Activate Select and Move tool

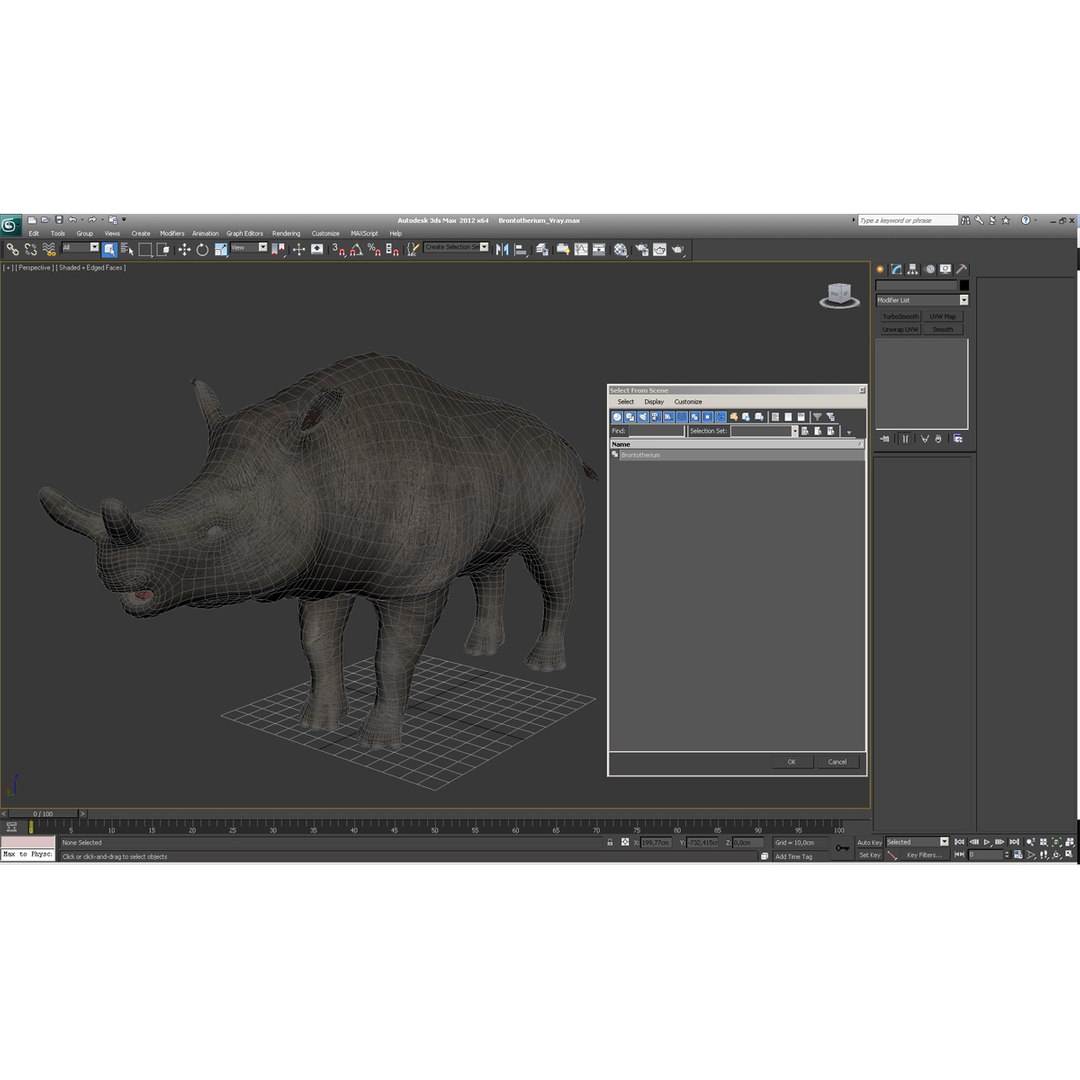pos(184,249)
